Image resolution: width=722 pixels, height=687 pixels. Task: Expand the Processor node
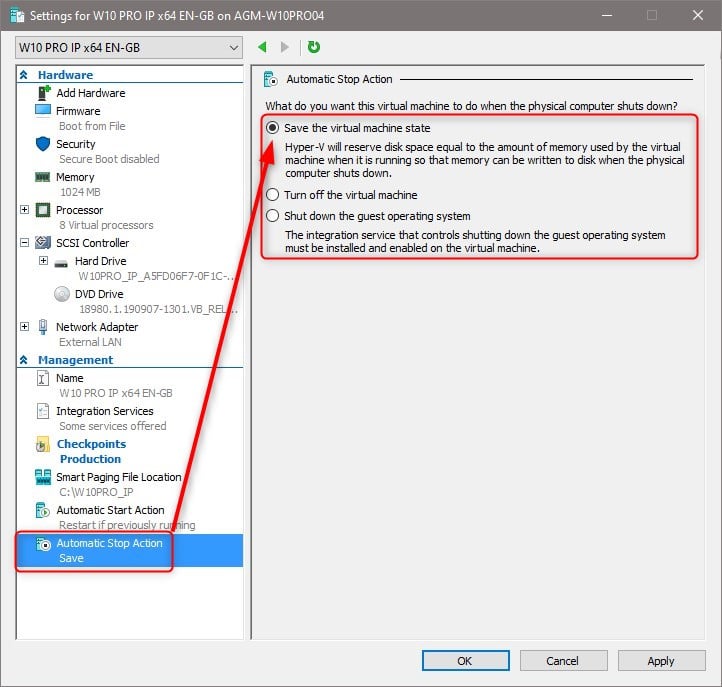point(24,210)
